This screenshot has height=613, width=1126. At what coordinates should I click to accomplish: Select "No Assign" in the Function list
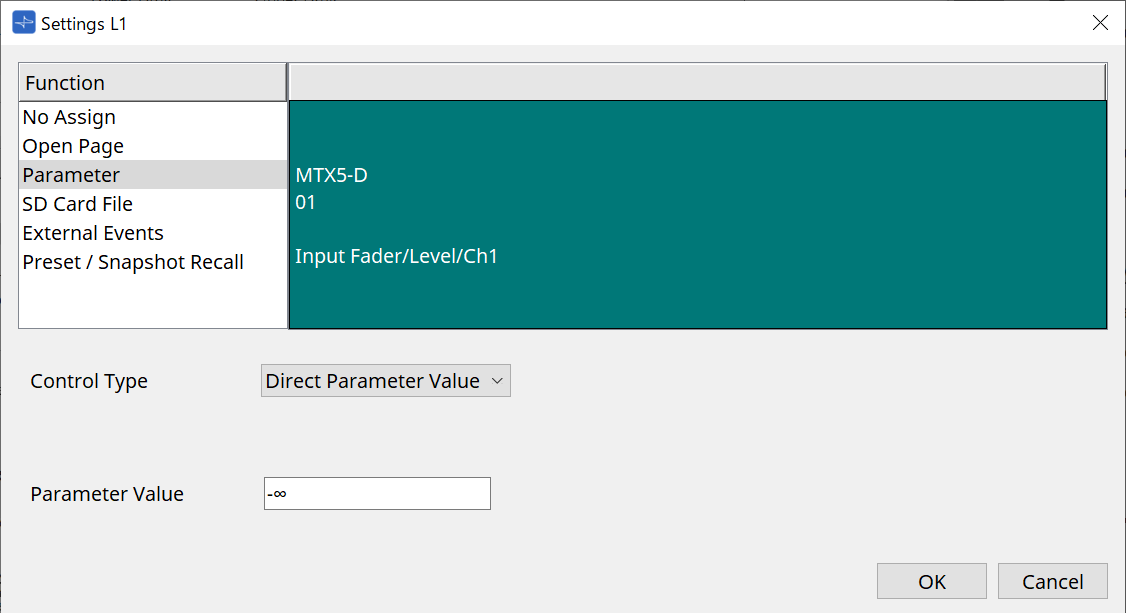(x=69, y=117)
